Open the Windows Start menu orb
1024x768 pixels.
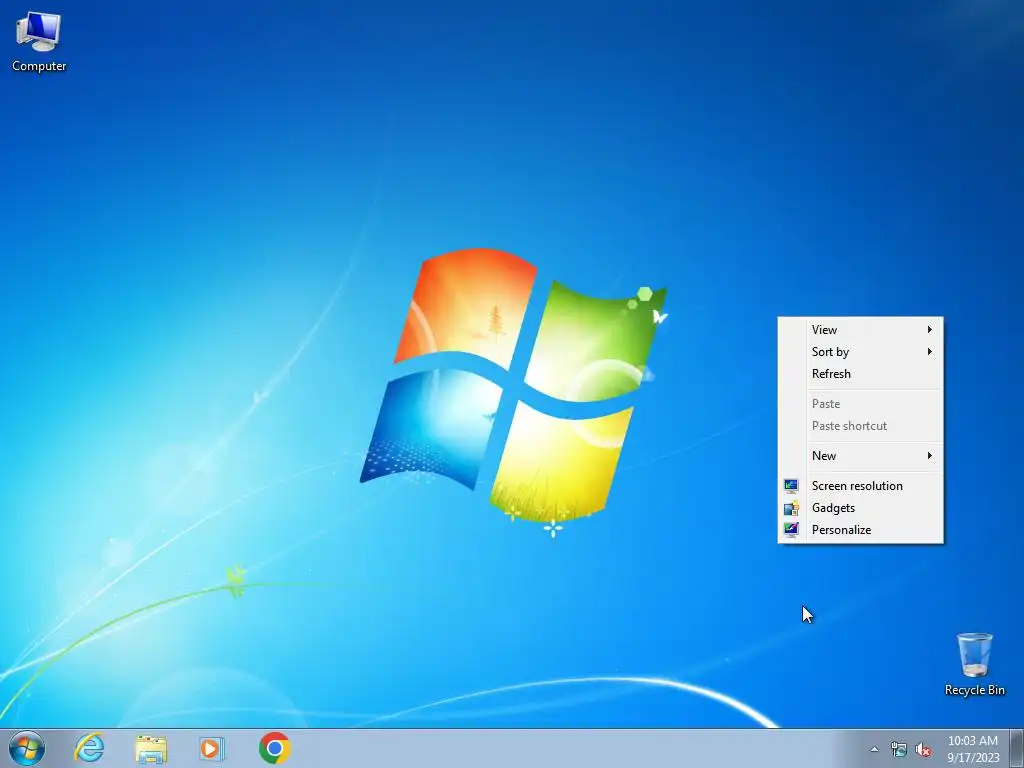[x=27, y=748]
